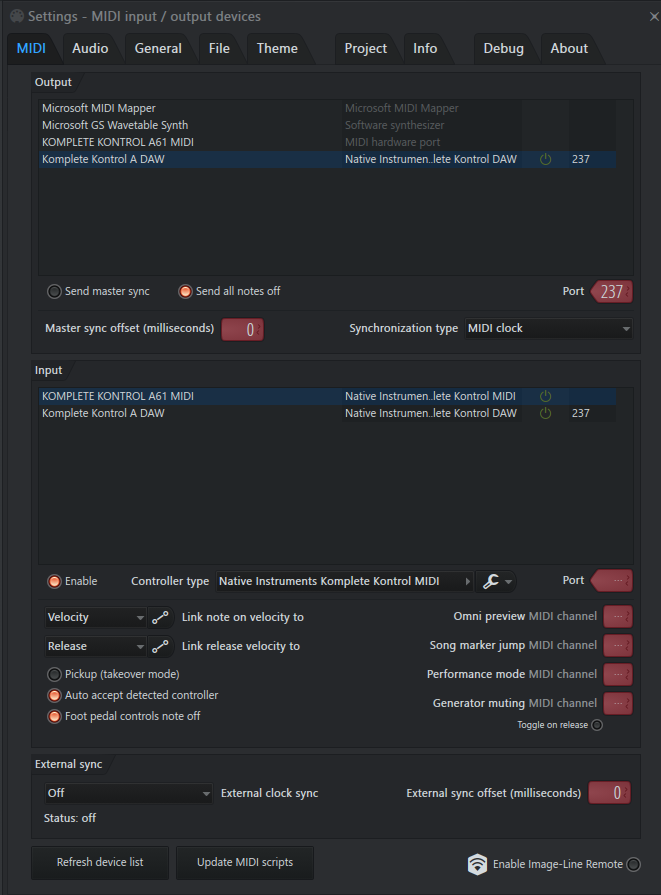Toggle power icon for Komplete Kontrol A DAW input
This screenshot has height=895, width=661.
pos(546,413)
